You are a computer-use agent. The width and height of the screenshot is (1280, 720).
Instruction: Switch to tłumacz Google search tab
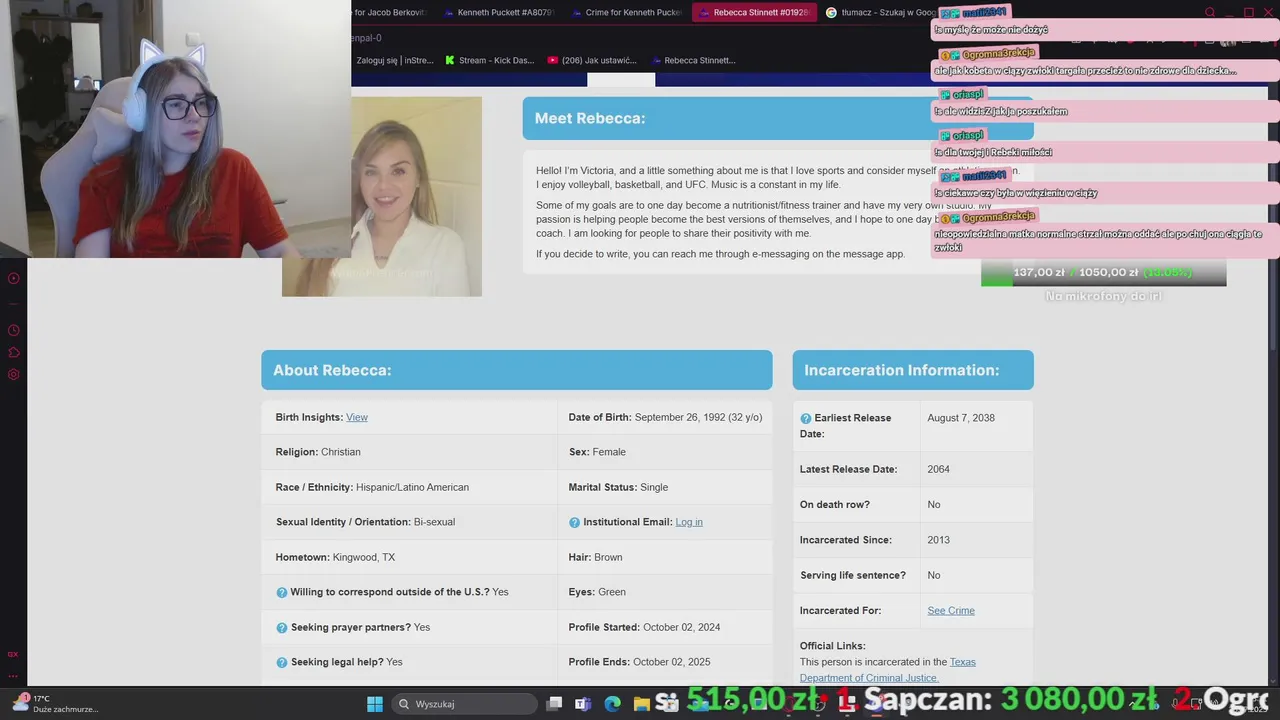[x=880, y=13]
